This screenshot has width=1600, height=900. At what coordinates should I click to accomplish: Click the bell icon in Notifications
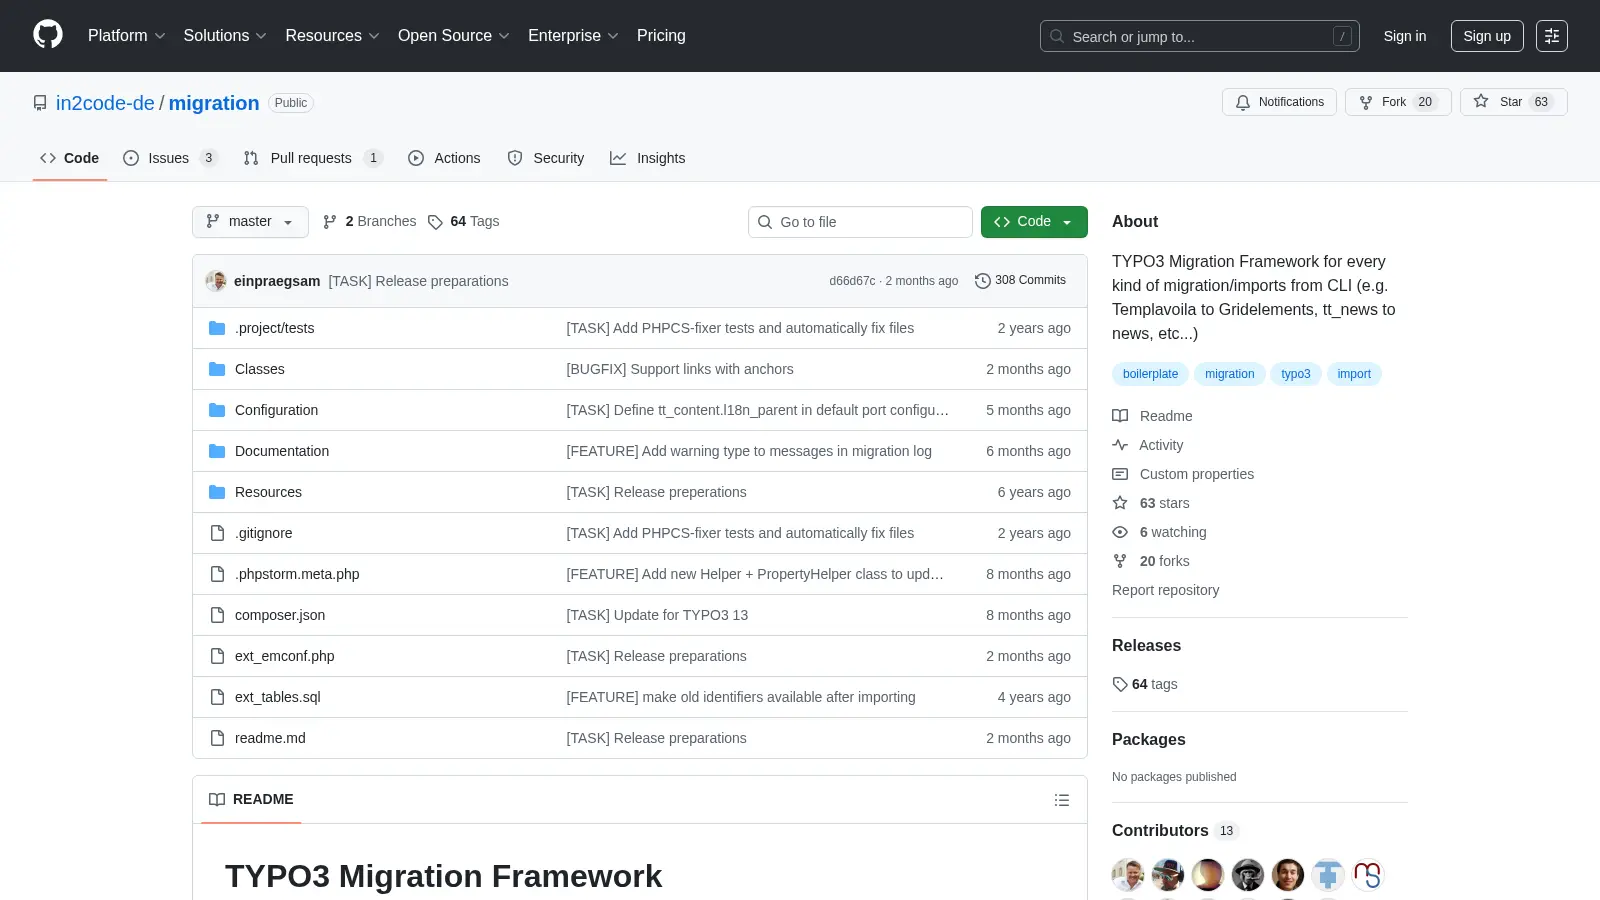pos(1243,102)
